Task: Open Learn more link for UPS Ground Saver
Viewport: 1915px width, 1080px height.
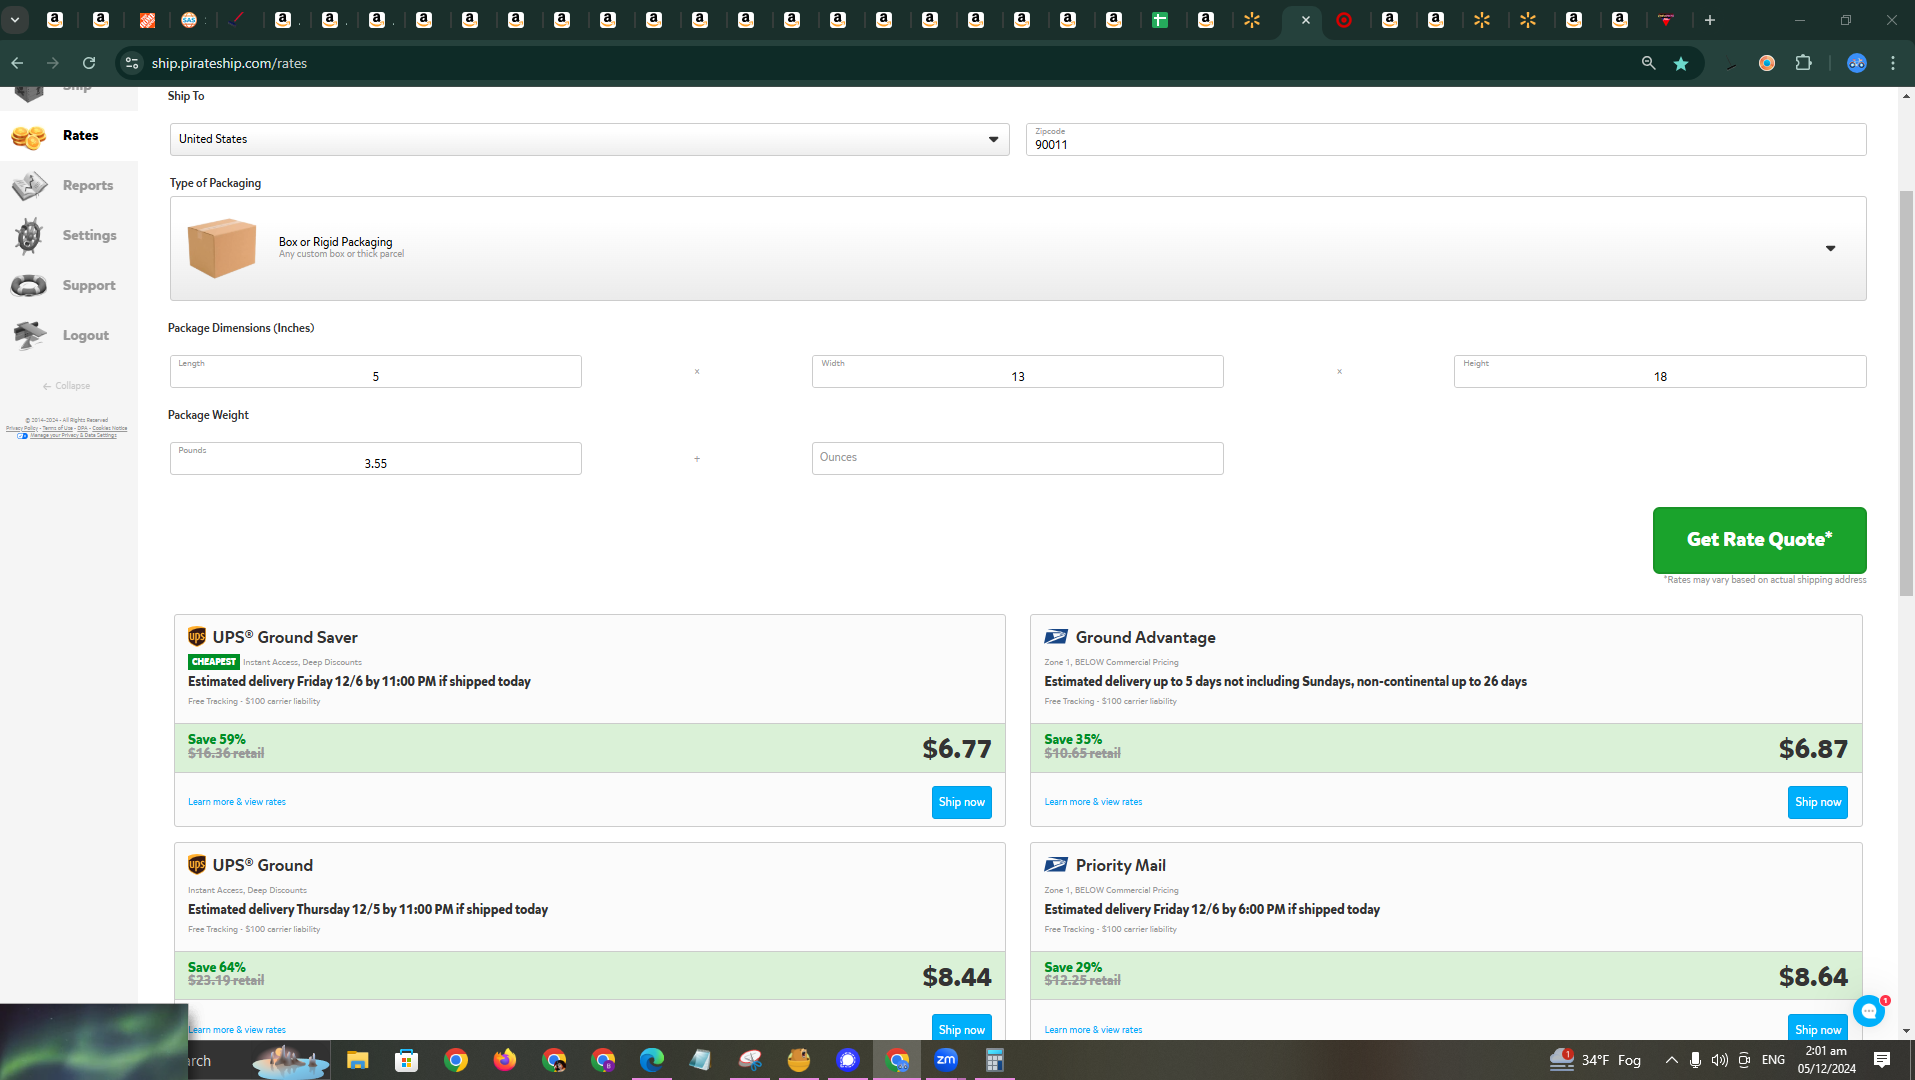Action: pos(237,802)
